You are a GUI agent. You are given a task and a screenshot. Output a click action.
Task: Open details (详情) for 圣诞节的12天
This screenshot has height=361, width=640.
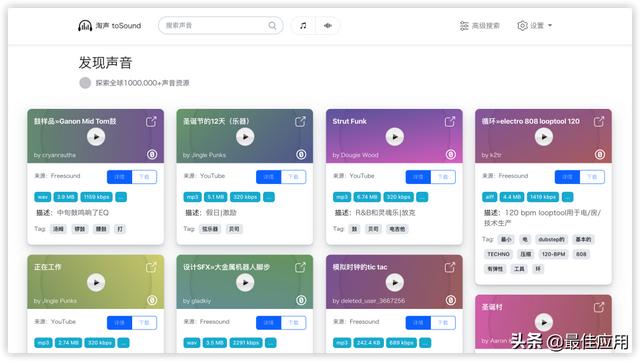pos(268,177)
